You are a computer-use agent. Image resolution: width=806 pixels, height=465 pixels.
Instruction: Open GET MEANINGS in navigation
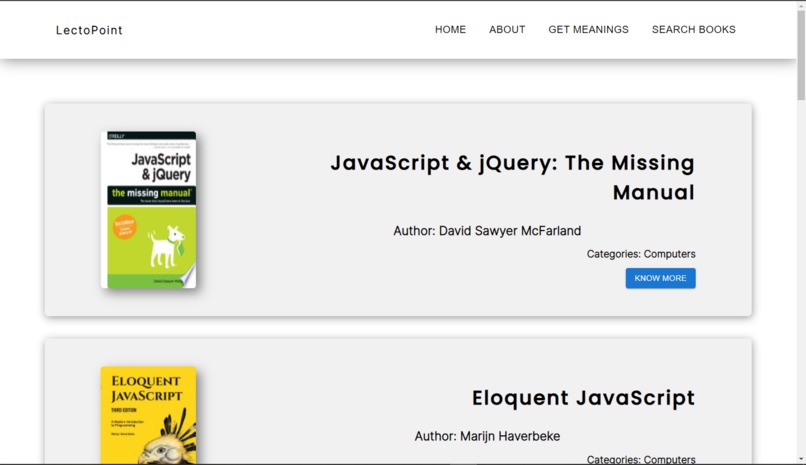coord(588,30)
